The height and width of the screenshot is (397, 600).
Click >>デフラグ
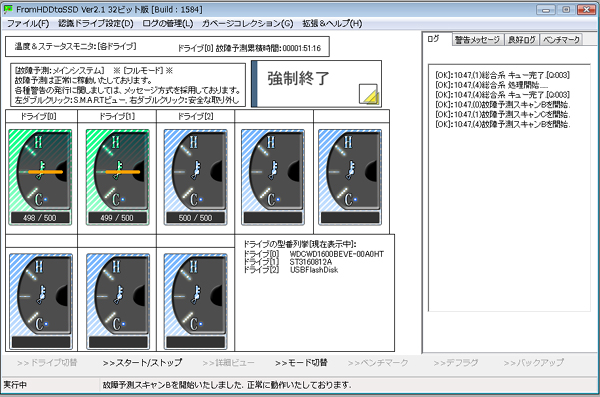click(456, 363)
